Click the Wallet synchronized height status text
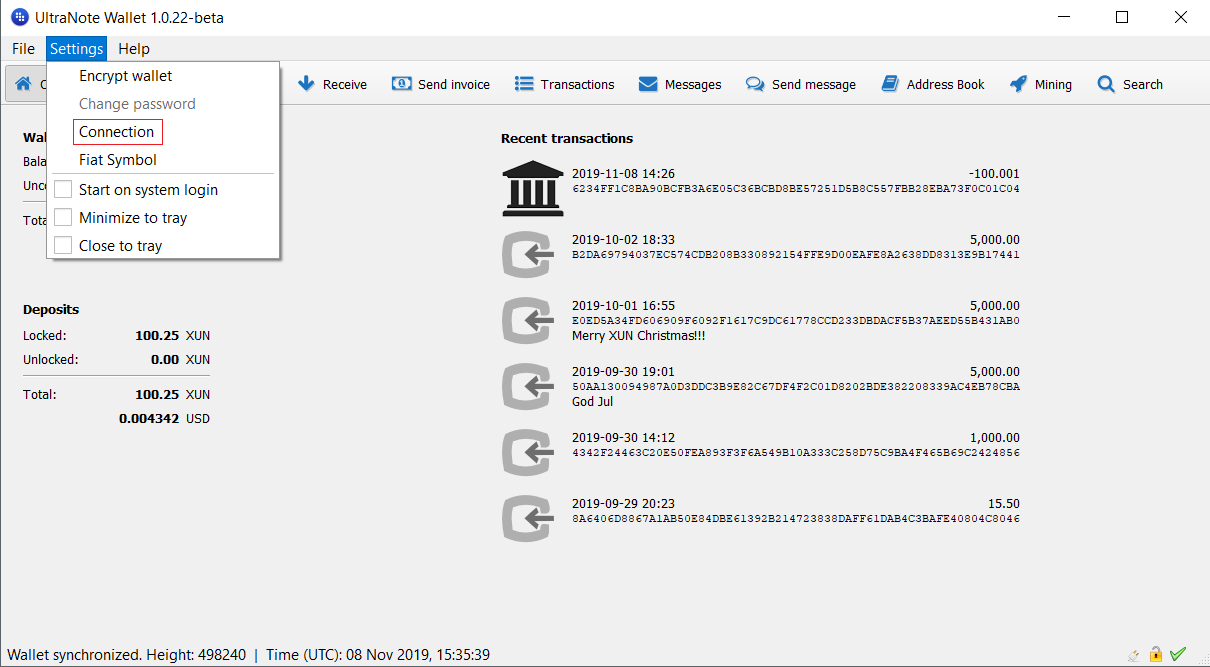The width and height of the screenshot is (1210, 667). [x=126, y=655]
